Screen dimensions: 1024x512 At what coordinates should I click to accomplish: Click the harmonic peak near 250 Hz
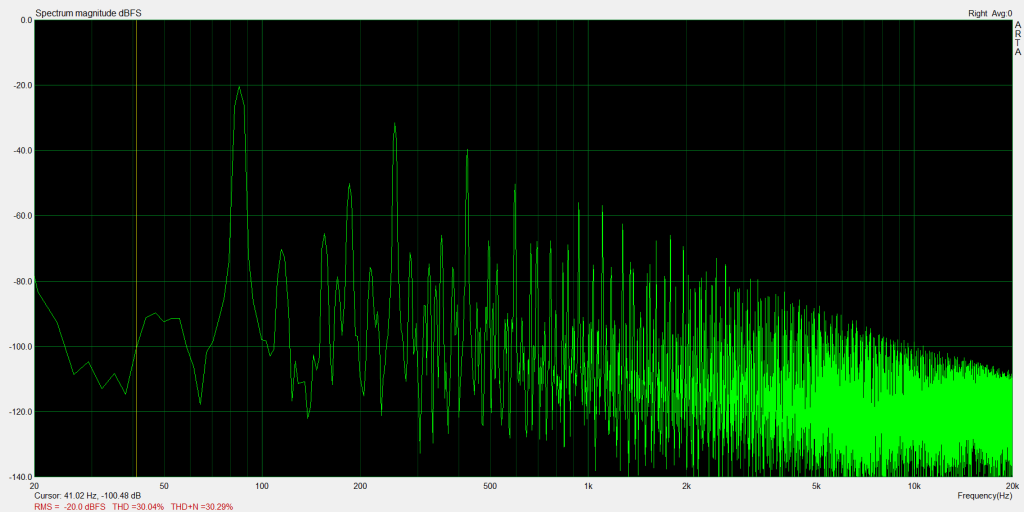(394, 124)
